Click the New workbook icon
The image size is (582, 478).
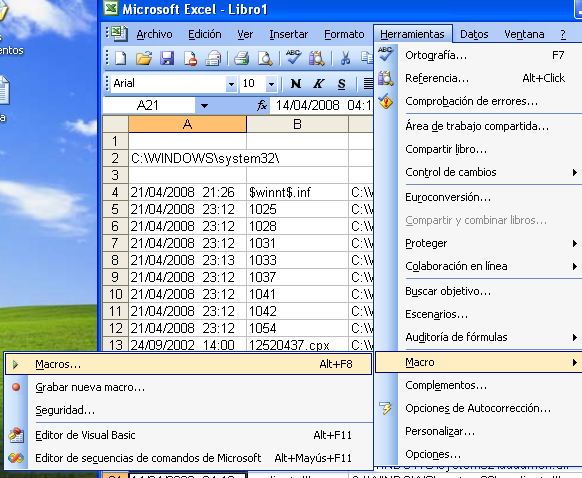click(x=121, y=58)
